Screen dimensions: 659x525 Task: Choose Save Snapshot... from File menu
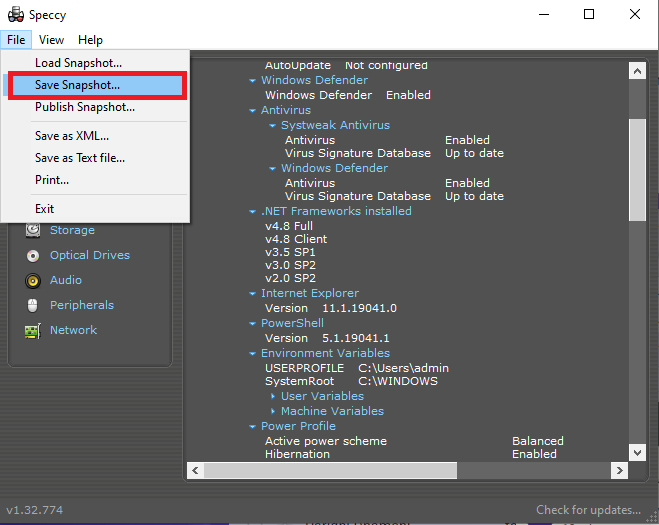point(95,85)
